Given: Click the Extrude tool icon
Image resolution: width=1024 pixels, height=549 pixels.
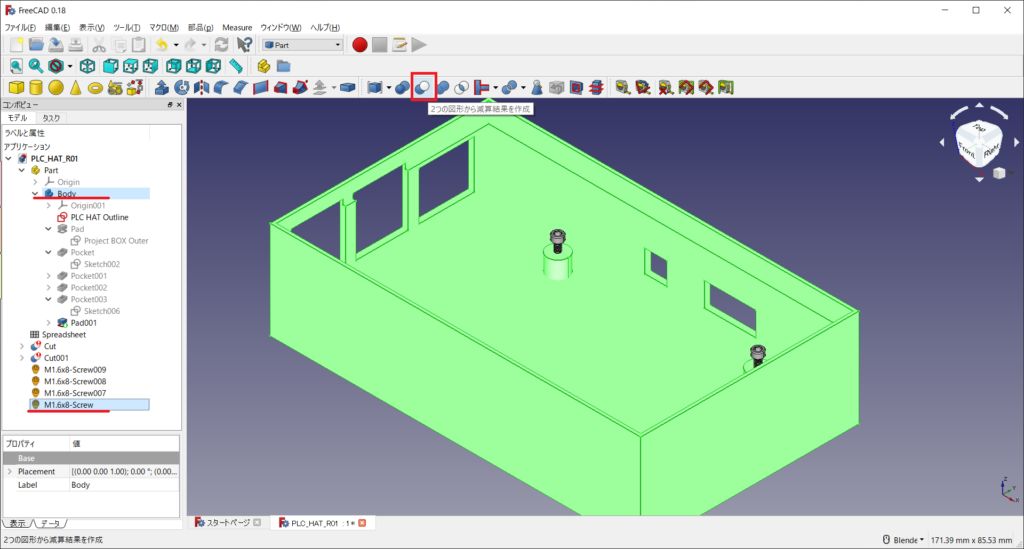Looking at the screenshot, I should click(x=161, y=88).
